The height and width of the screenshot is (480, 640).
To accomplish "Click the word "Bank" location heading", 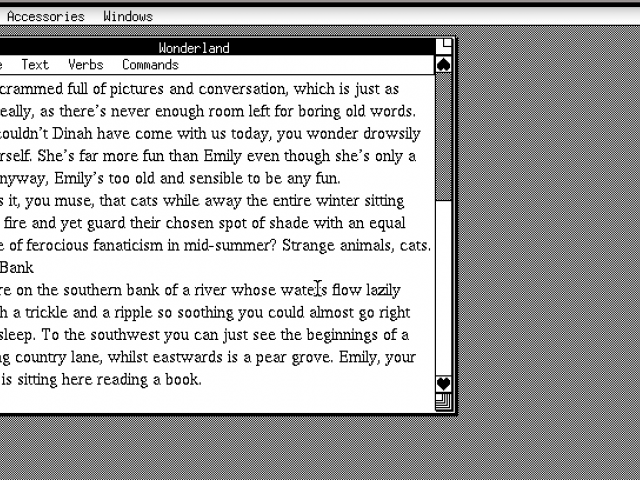I will click(17, 268).
